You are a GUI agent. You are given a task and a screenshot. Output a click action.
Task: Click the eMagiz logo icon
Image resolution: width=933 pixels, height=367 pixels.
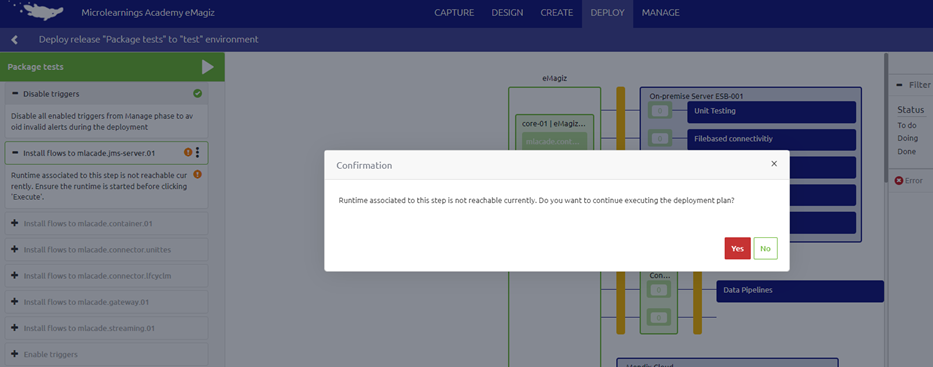(x=37, y=11)
